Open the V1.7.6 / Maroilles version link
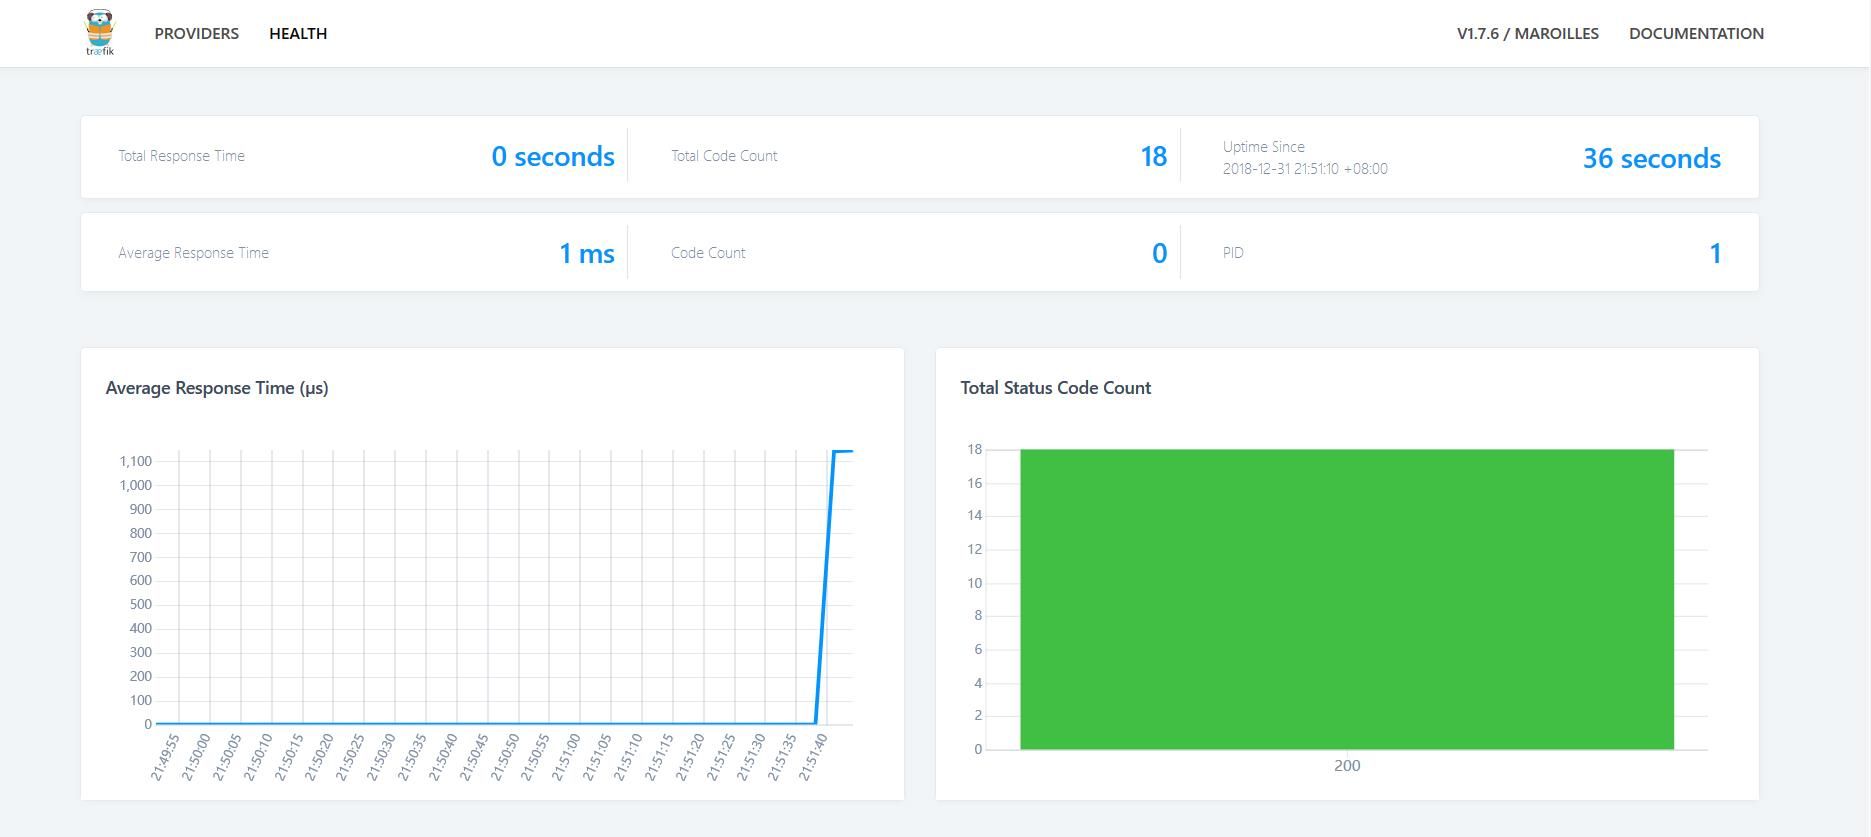 (1527, 33)
